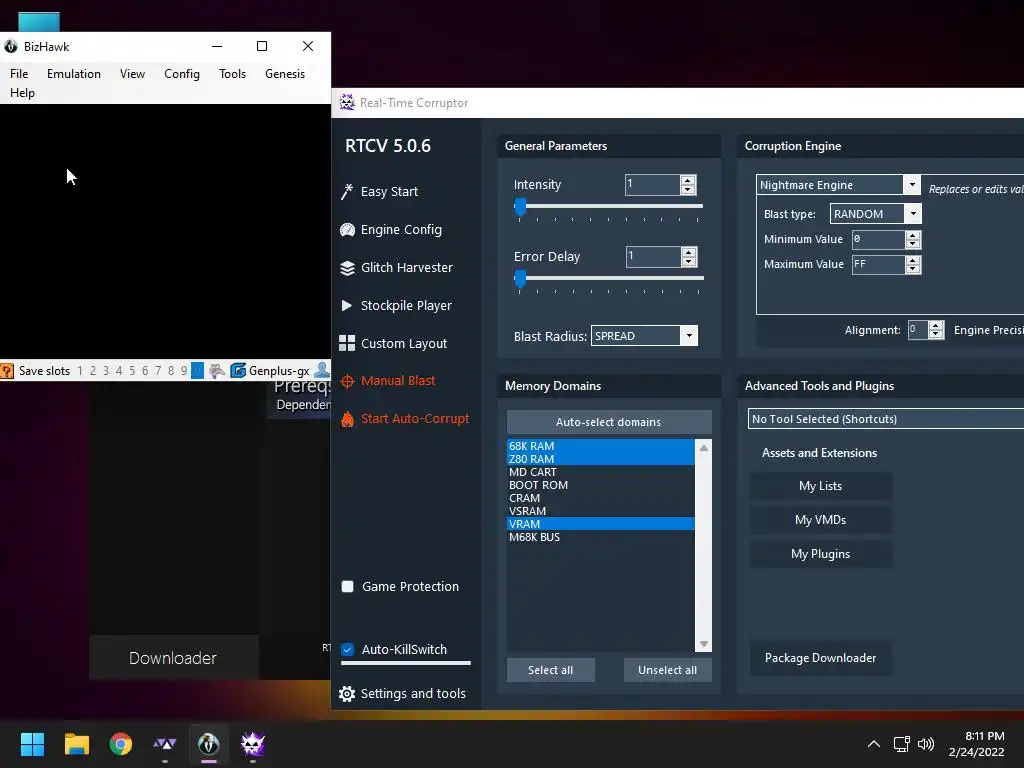Click Minimum Value stepper arrows
The image size is (1024, 768).
(913, 240)
